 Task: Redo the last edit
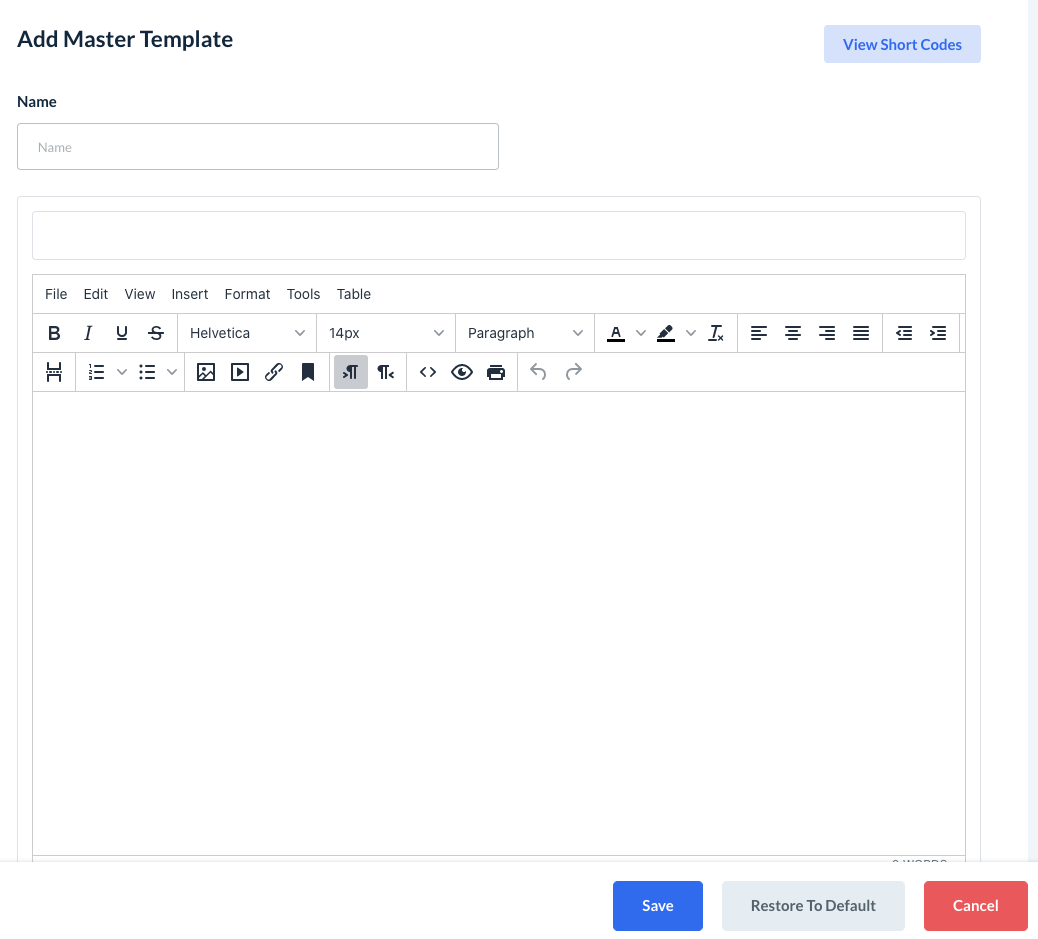pos(573,372)
